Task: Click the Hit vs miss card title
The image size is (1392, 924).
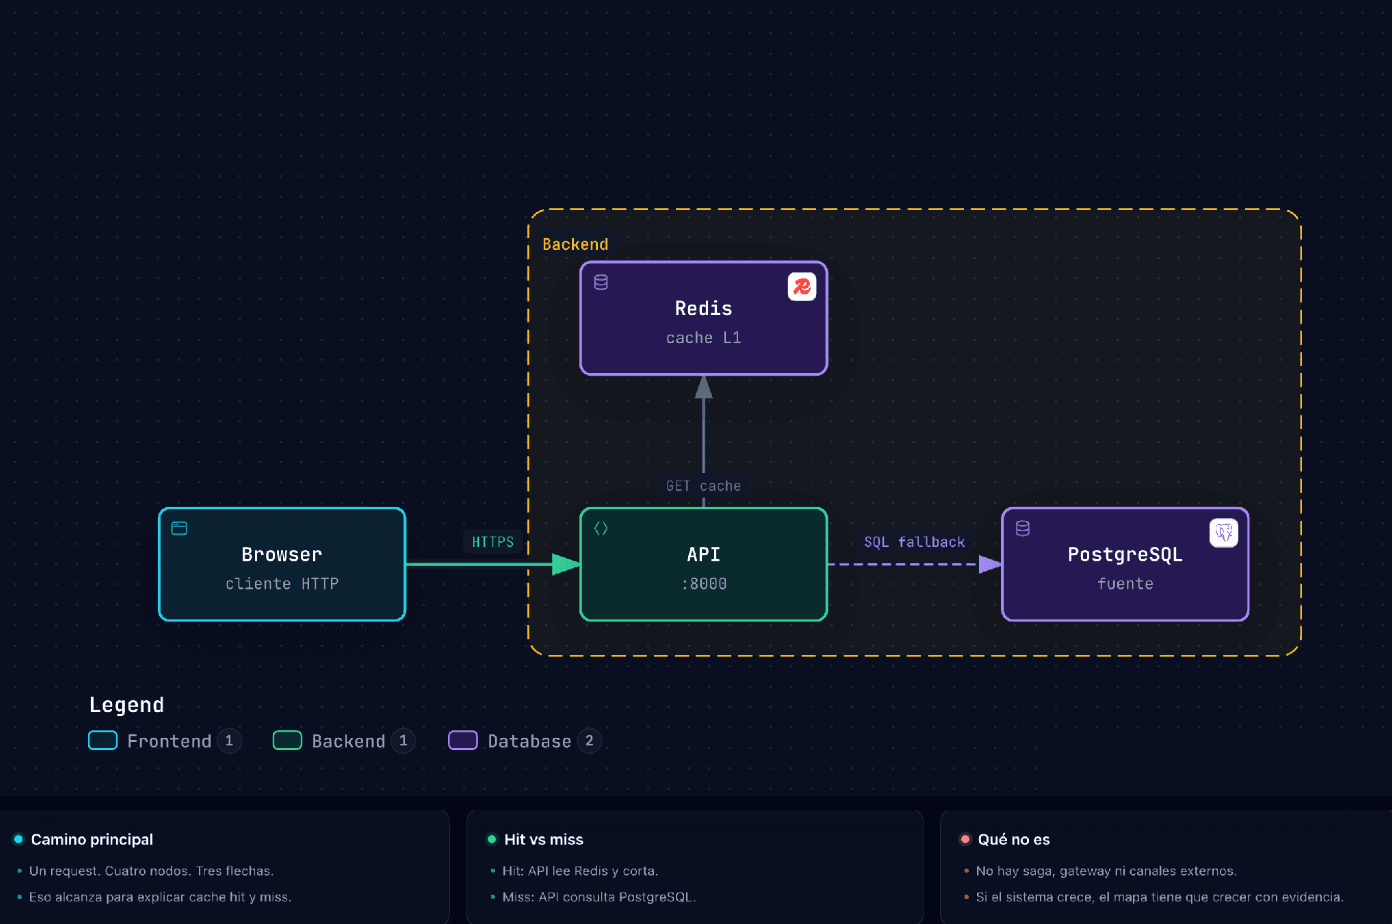Action: pos(544,840)
